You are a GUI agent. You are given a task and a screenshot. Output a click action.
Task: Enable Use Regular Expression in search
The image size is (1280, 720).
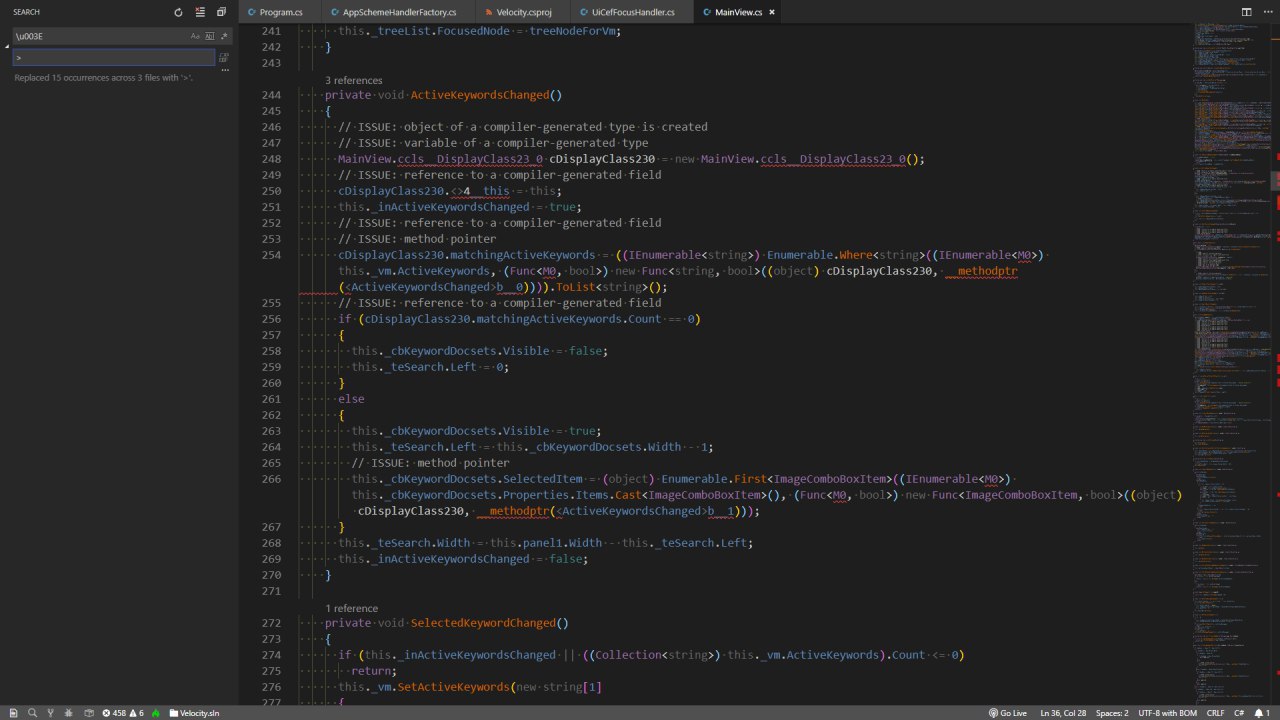click(x=224, y=36)
